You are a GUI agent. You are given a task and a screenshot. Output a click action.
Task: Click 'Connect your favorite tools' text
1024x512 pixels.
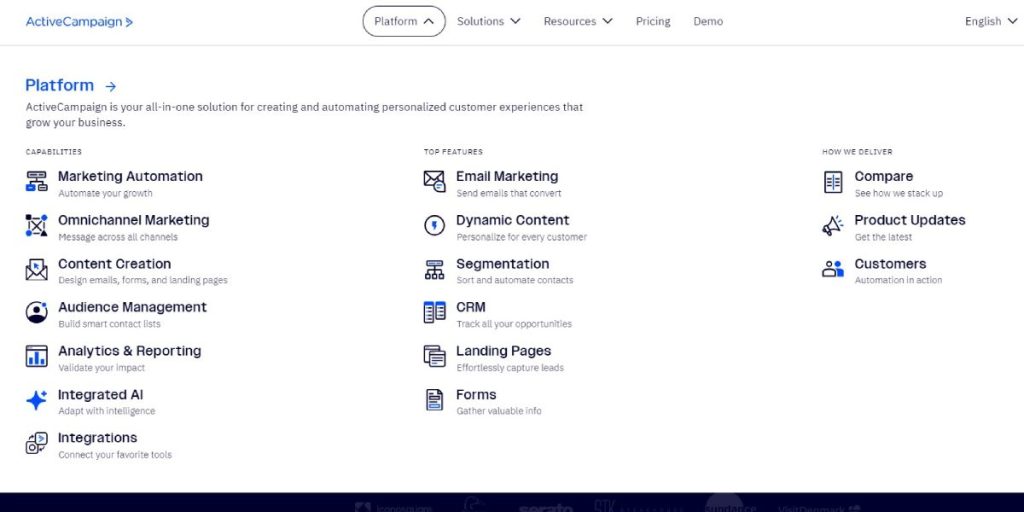tap(115, 455)
